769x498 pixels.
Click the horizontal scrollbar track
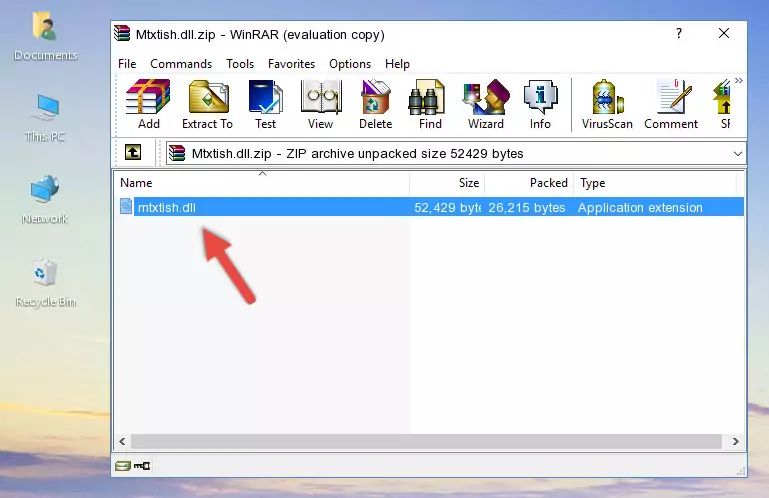(x=426, y=441)
